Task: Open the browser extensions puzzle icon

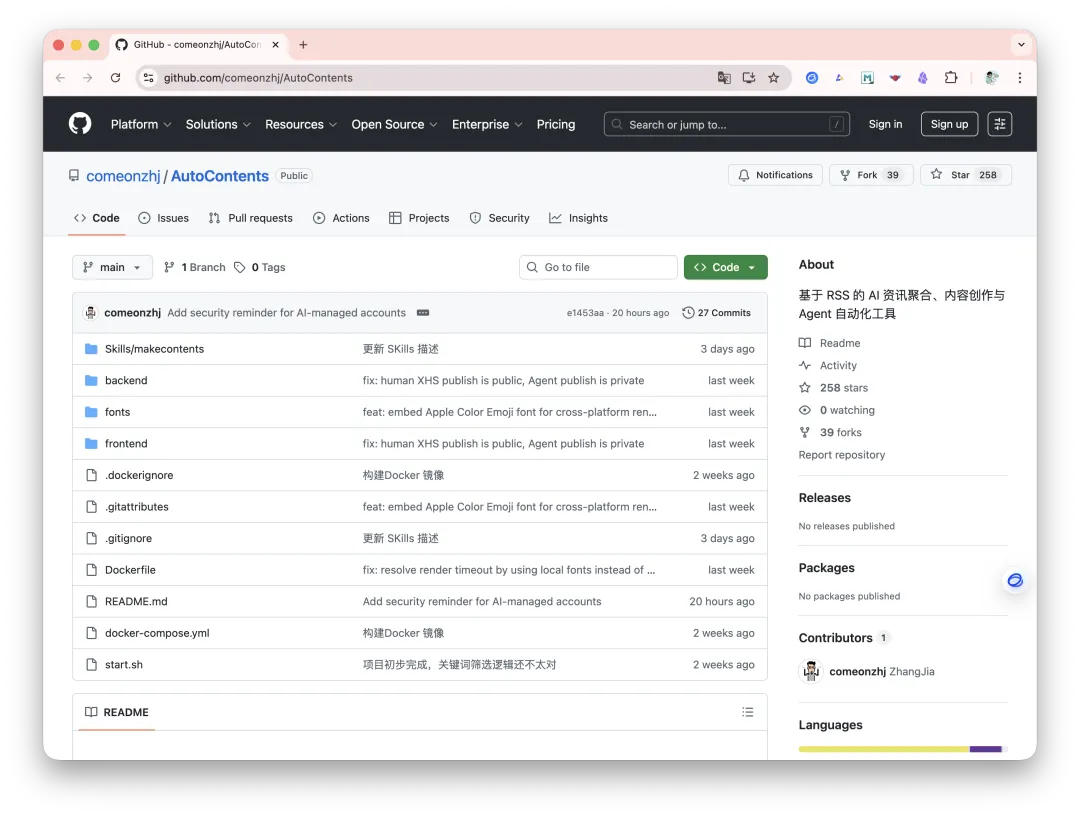Action: 951,78
